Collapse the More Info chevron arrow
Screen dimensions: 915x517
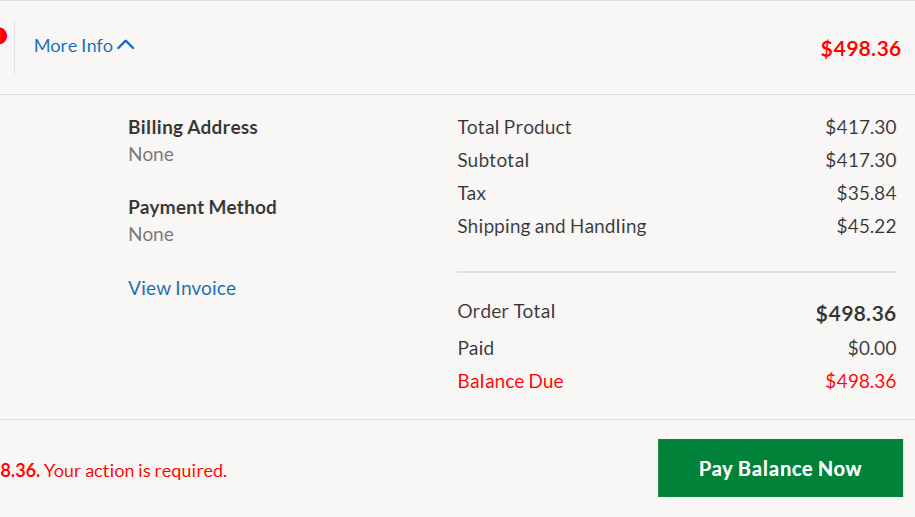(x=126, y=46)
